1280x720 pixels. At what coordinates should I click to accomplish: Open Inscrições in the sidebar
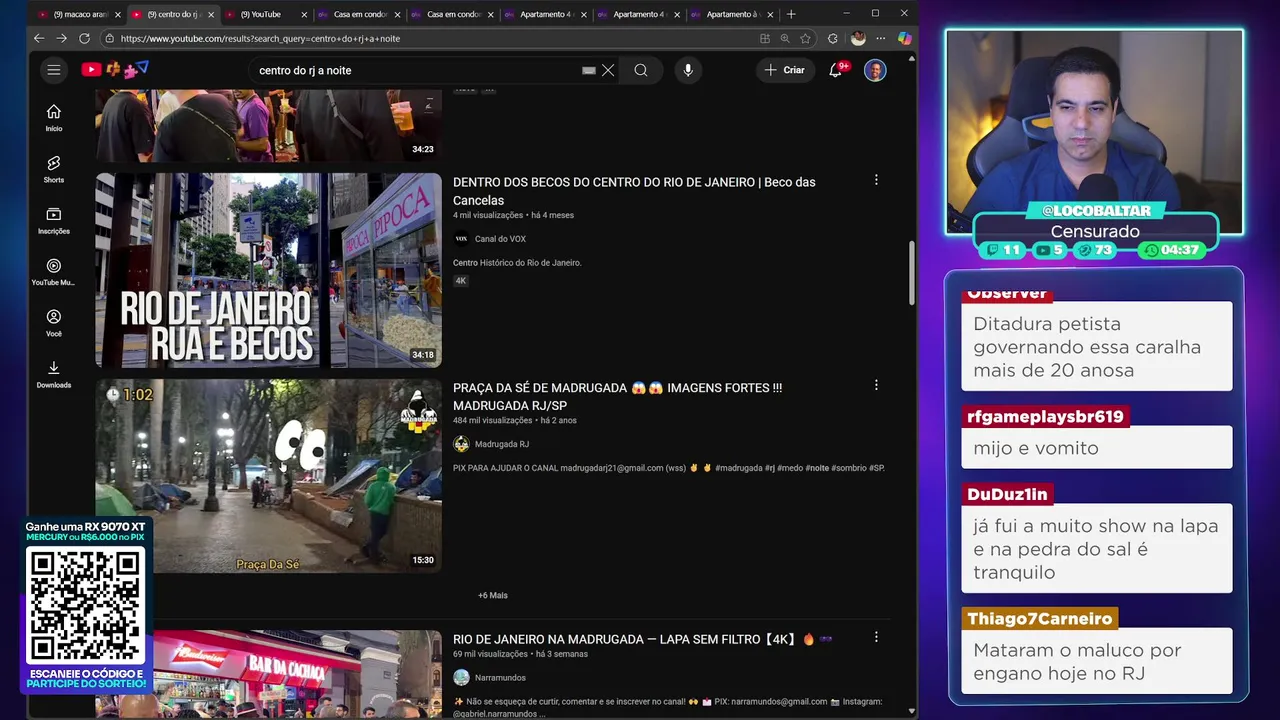coord(54,221)
